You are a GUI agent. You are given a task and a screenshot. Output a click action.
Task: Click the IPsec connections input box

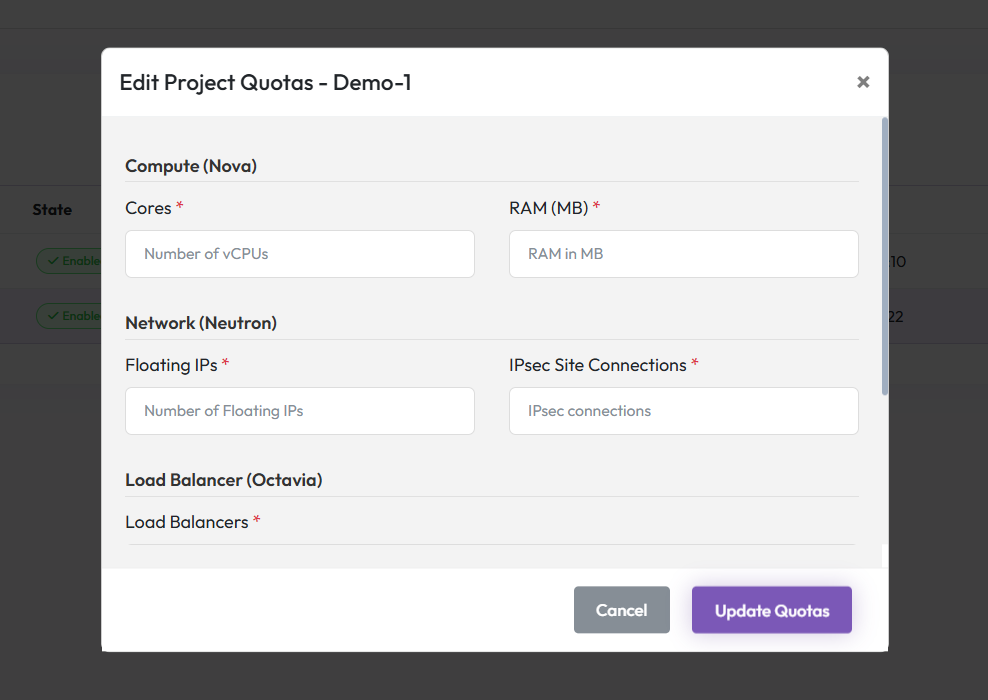[683, 411]
